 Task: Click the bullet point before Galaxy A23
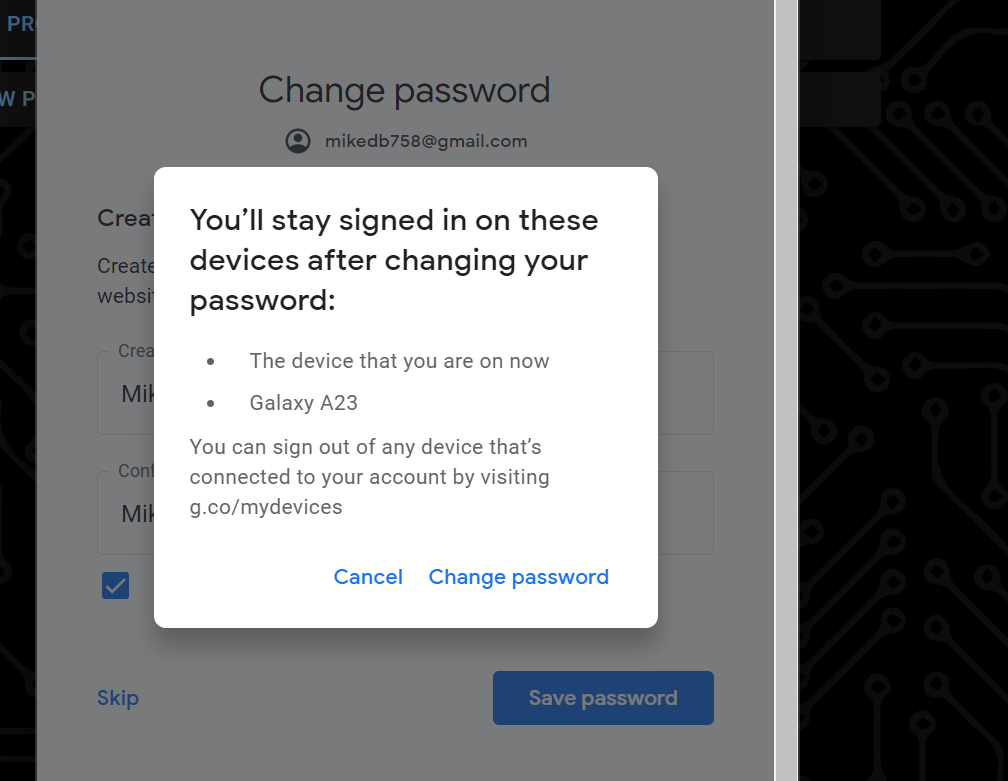211,404
